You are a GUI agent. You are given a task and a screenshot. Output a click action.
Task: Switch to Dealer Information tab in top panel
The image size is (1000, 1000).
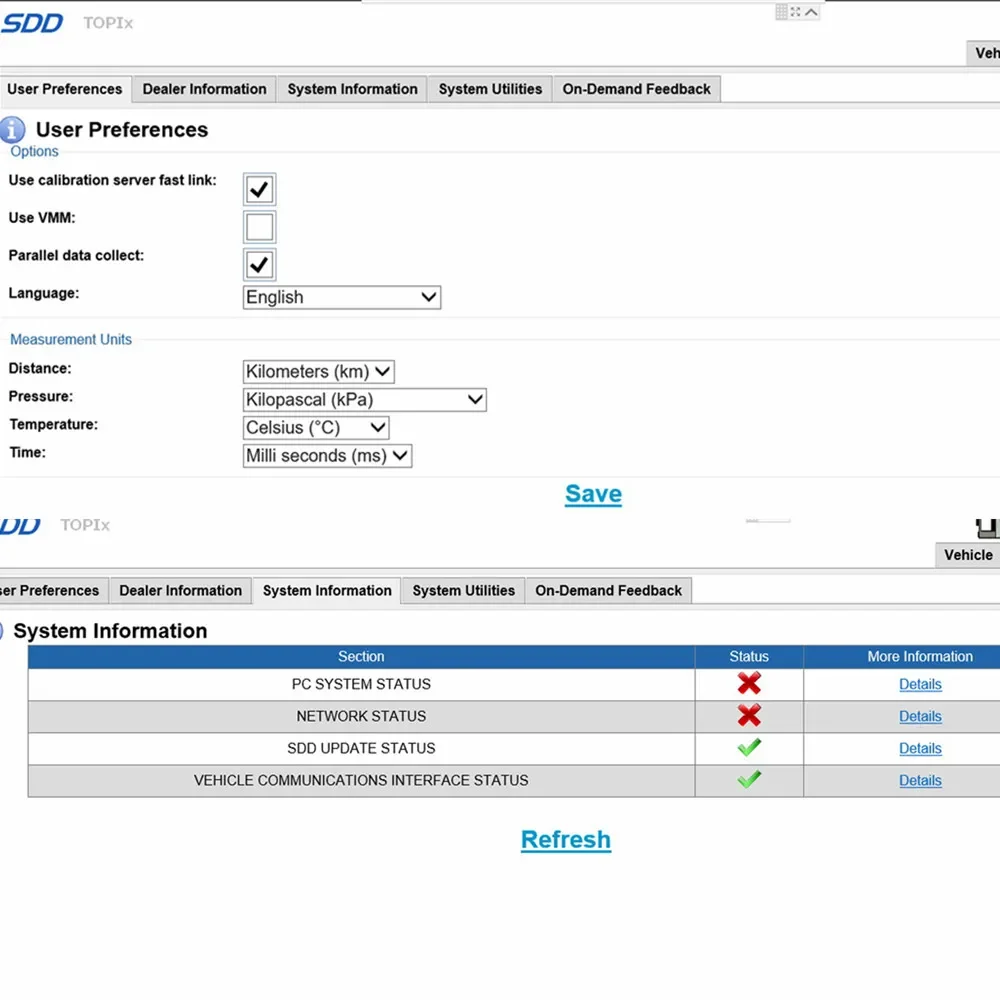click(204, 89)
